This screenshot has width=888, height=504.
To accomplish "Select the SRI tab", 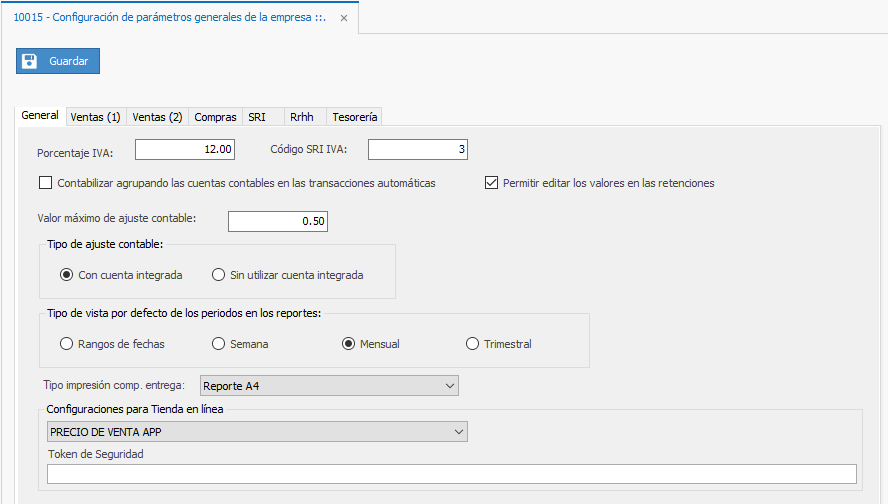I will (257, 117).
